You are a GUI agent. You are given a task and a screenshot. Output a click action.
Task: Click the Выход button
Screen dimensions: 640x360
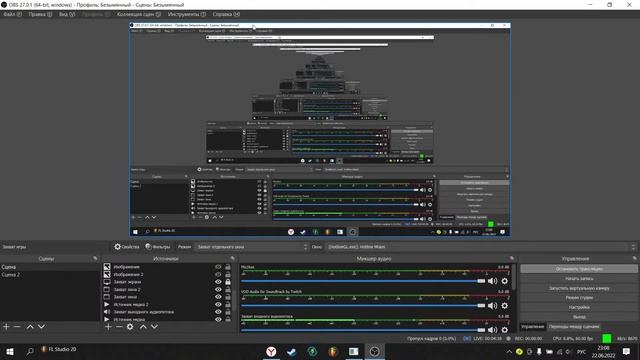tap(579, 317)
